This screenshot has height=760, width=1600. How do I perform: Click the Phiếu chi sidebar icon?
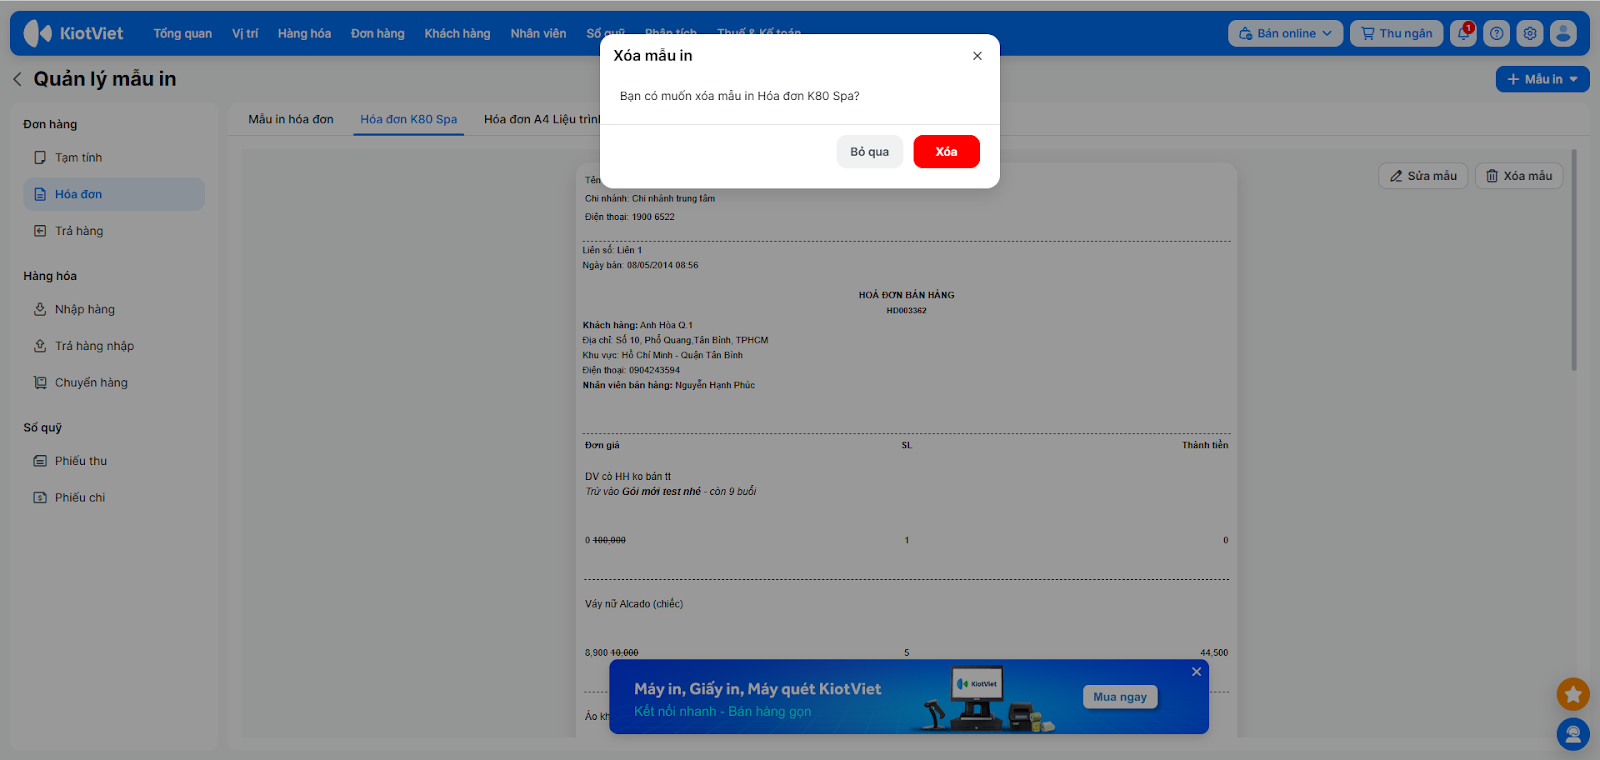(40, 498)
